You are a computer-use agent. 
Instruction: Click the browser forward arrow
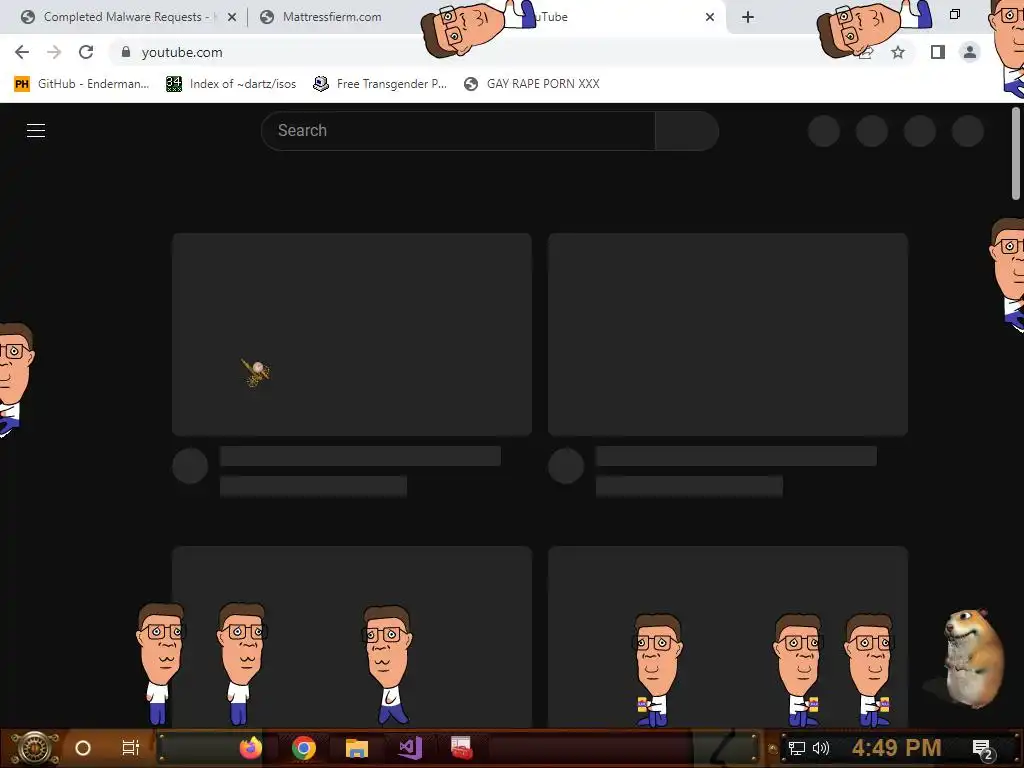(54, 52)
